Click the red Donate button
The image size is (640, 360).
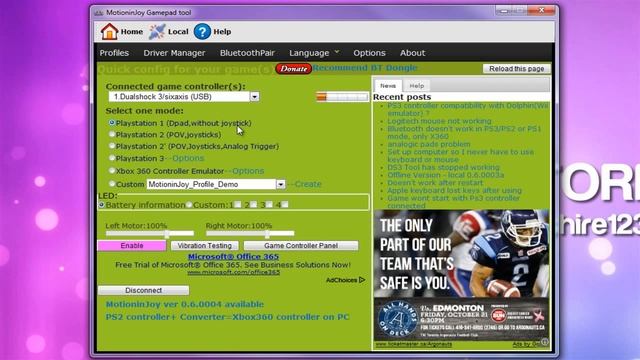point(293,69)
